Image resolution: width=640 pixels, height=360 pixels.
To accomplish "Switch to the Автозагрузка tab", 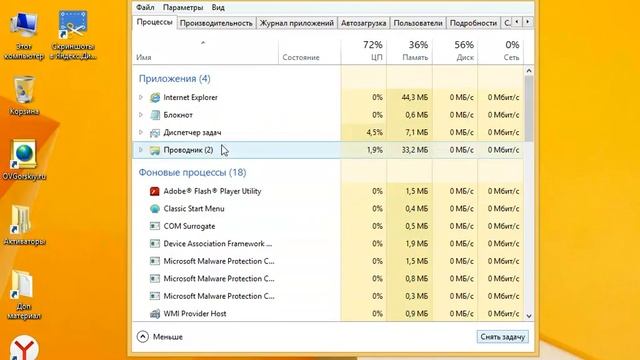I will pos(363,23).
